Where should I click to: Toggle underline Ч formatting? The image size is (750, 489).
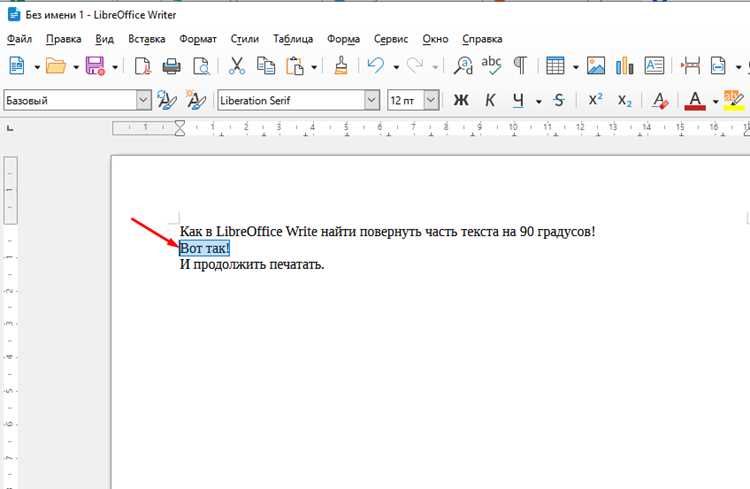click(518, 100)
